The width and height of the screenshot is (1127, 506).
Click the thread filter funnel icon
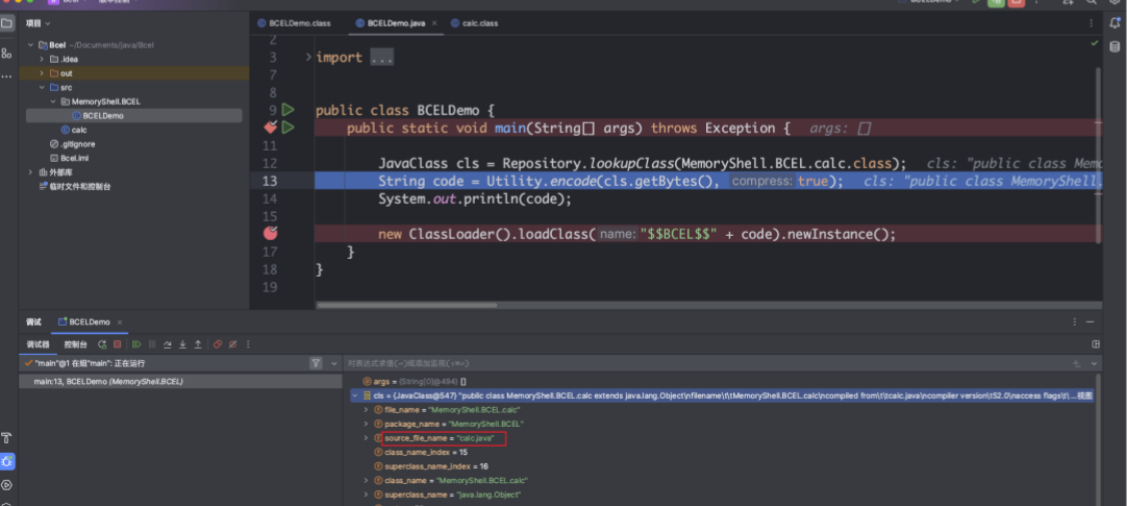point(316,364)
